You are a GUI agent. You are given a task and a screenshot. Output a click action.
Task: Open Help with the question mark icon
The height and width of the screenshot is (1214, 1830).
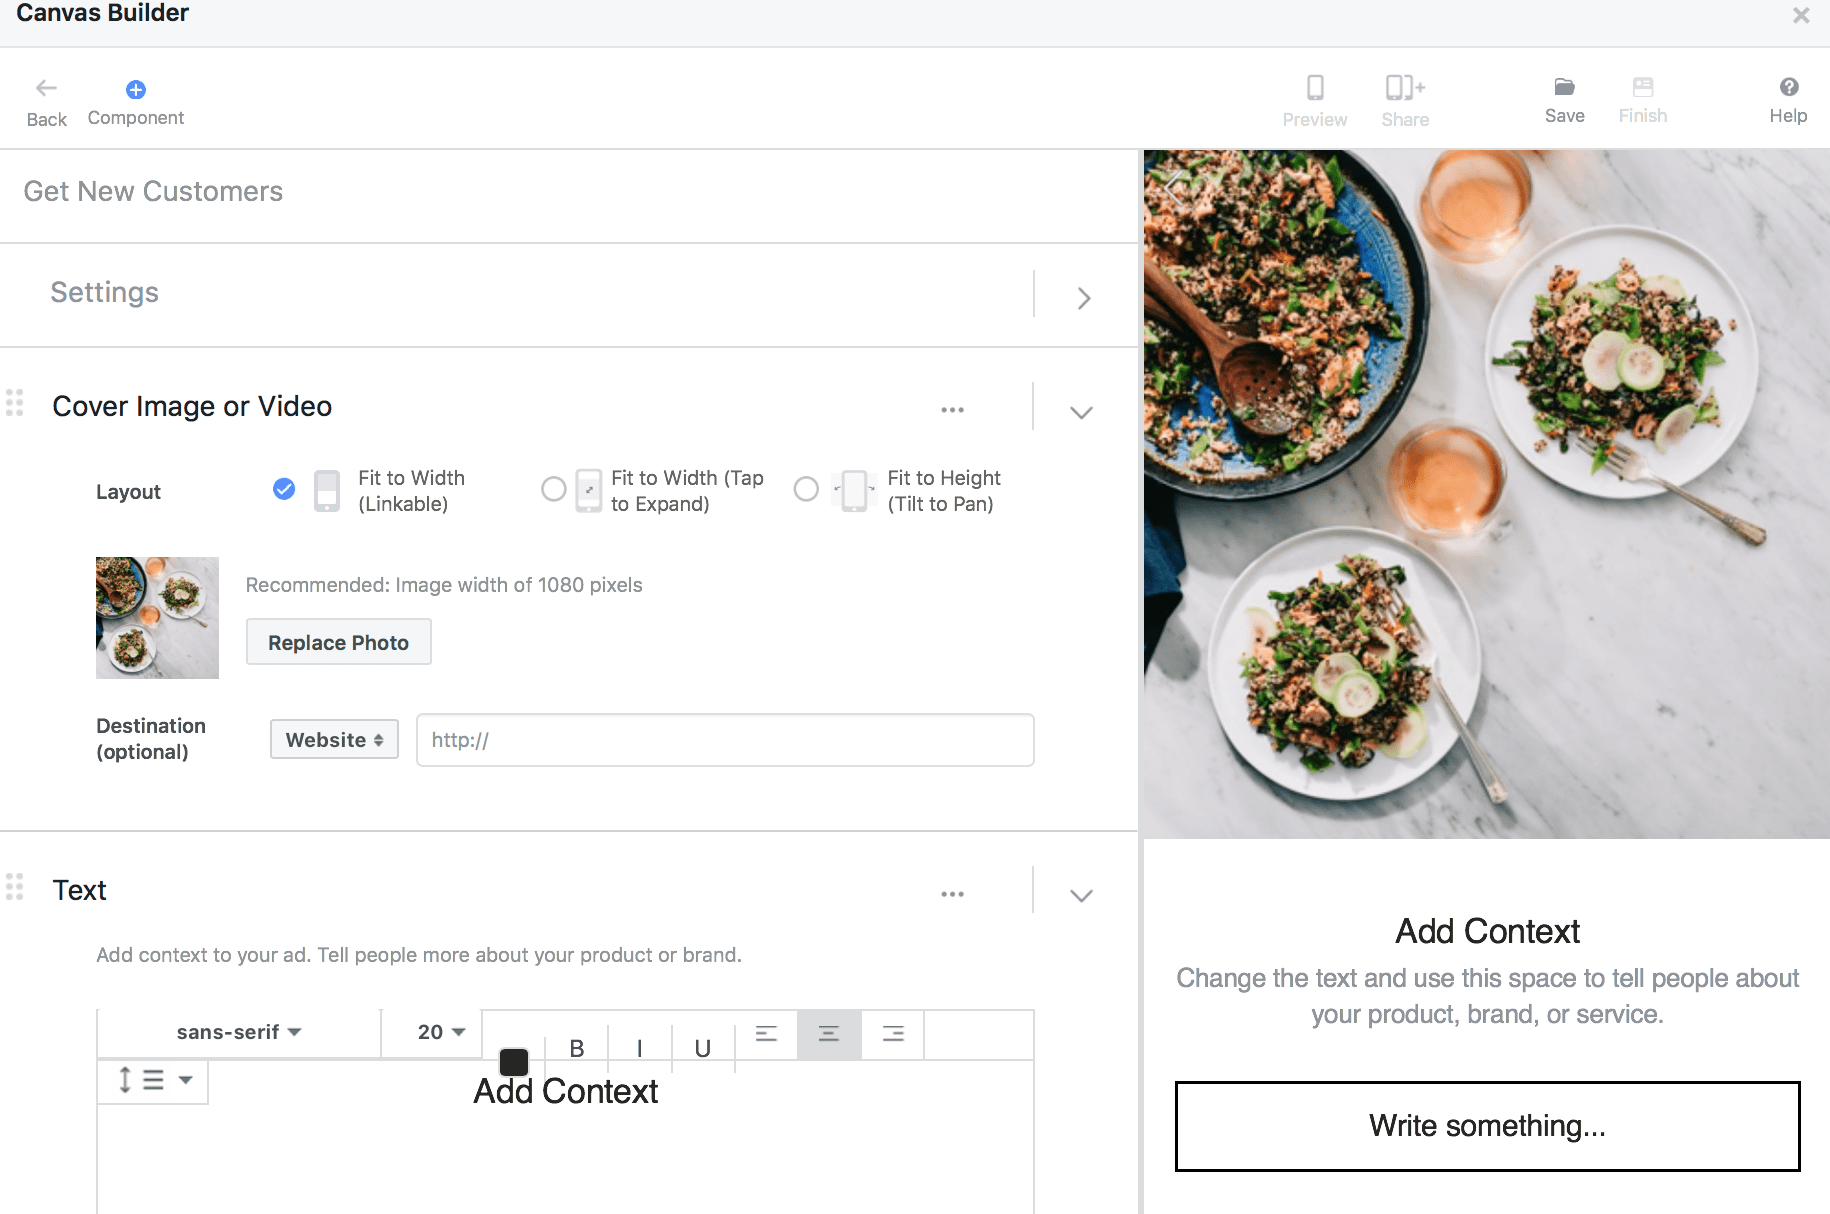[x=1789, y=87]
